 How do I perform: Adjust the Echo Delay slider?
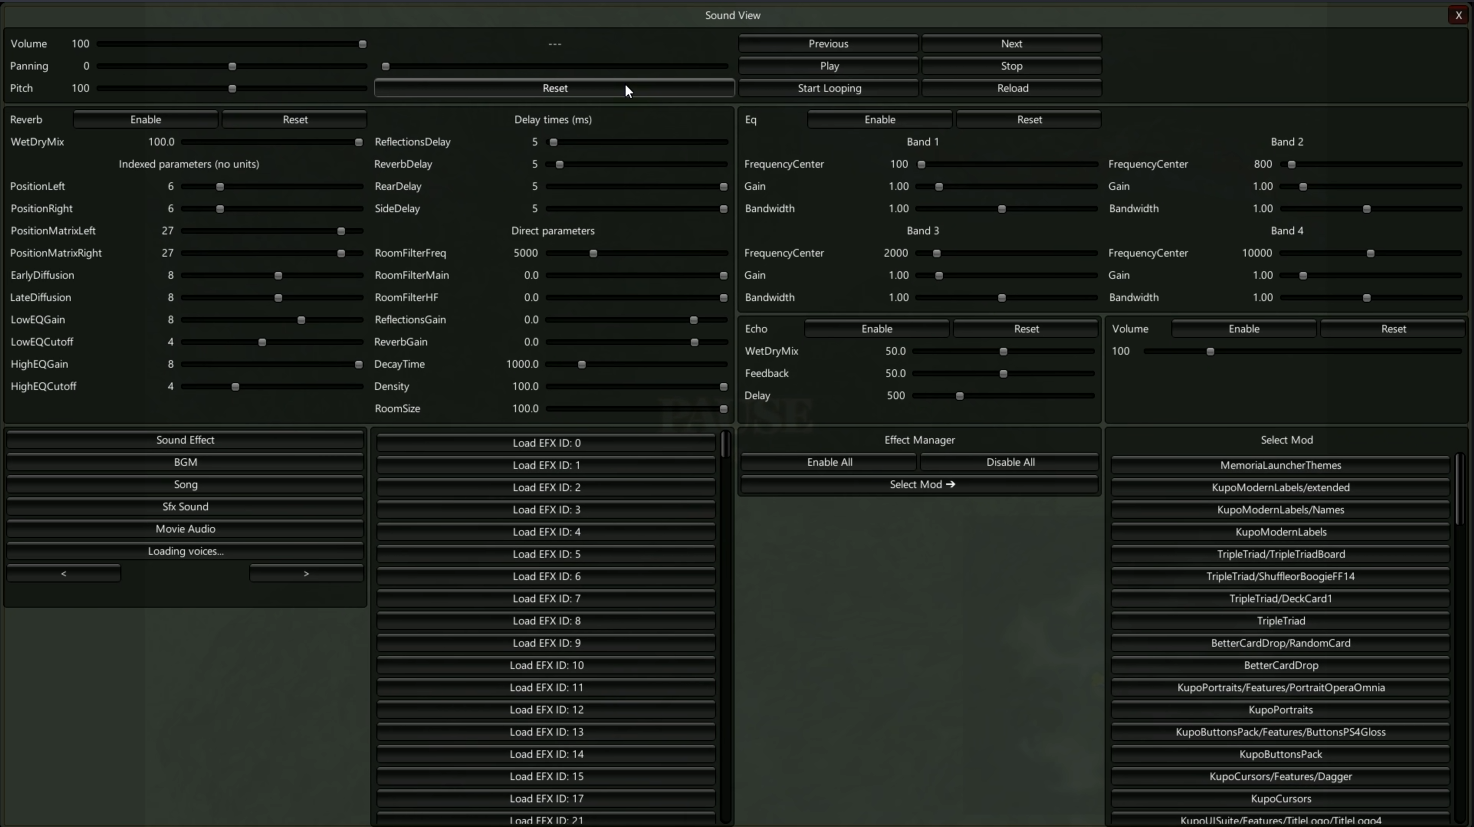pyautogui.click(x=1004, y=396)
